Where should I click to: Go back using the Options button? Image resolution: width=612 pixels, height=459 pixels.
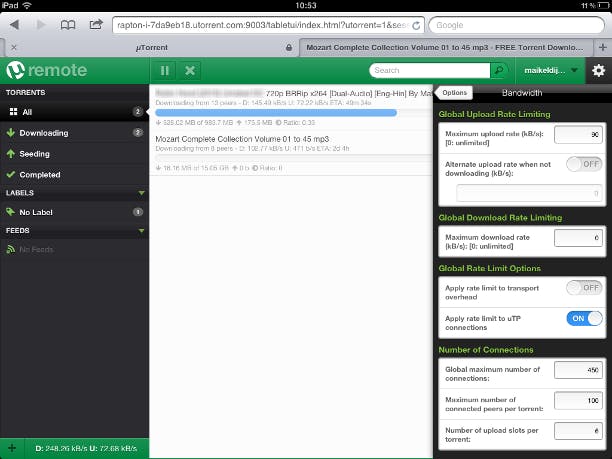[x=454, y=93]
